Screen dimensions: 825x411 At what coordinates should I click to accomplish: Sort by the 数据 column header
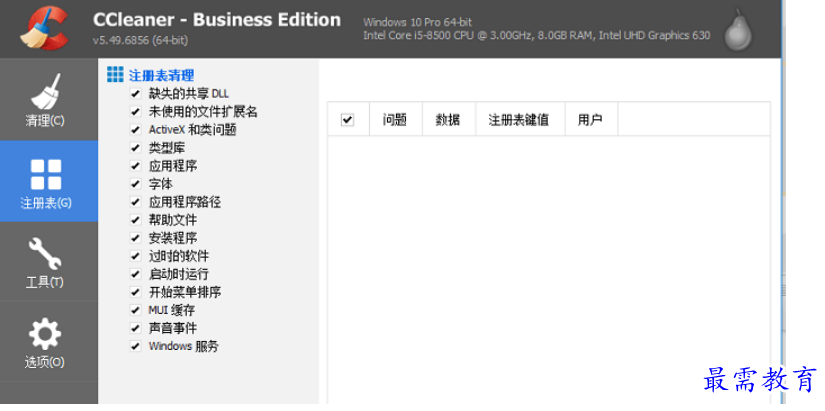(449, 119)
